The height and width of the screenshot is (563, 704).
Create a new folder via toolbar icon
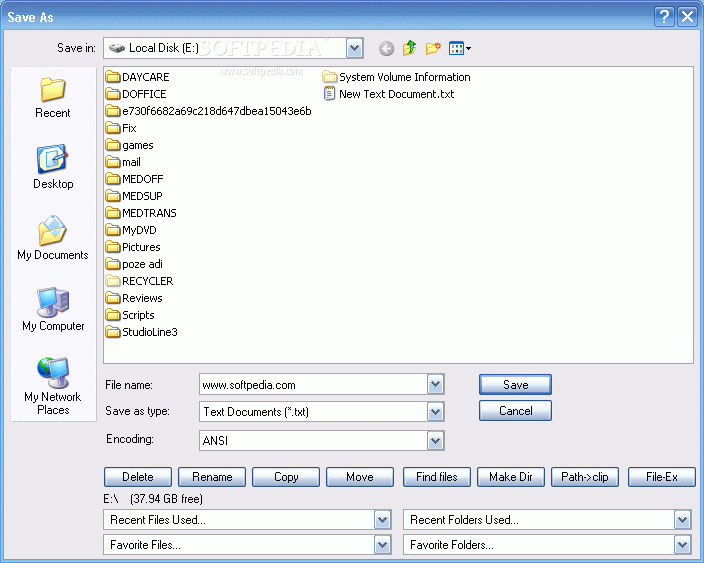pyautogui.click(x=433, y=48)
